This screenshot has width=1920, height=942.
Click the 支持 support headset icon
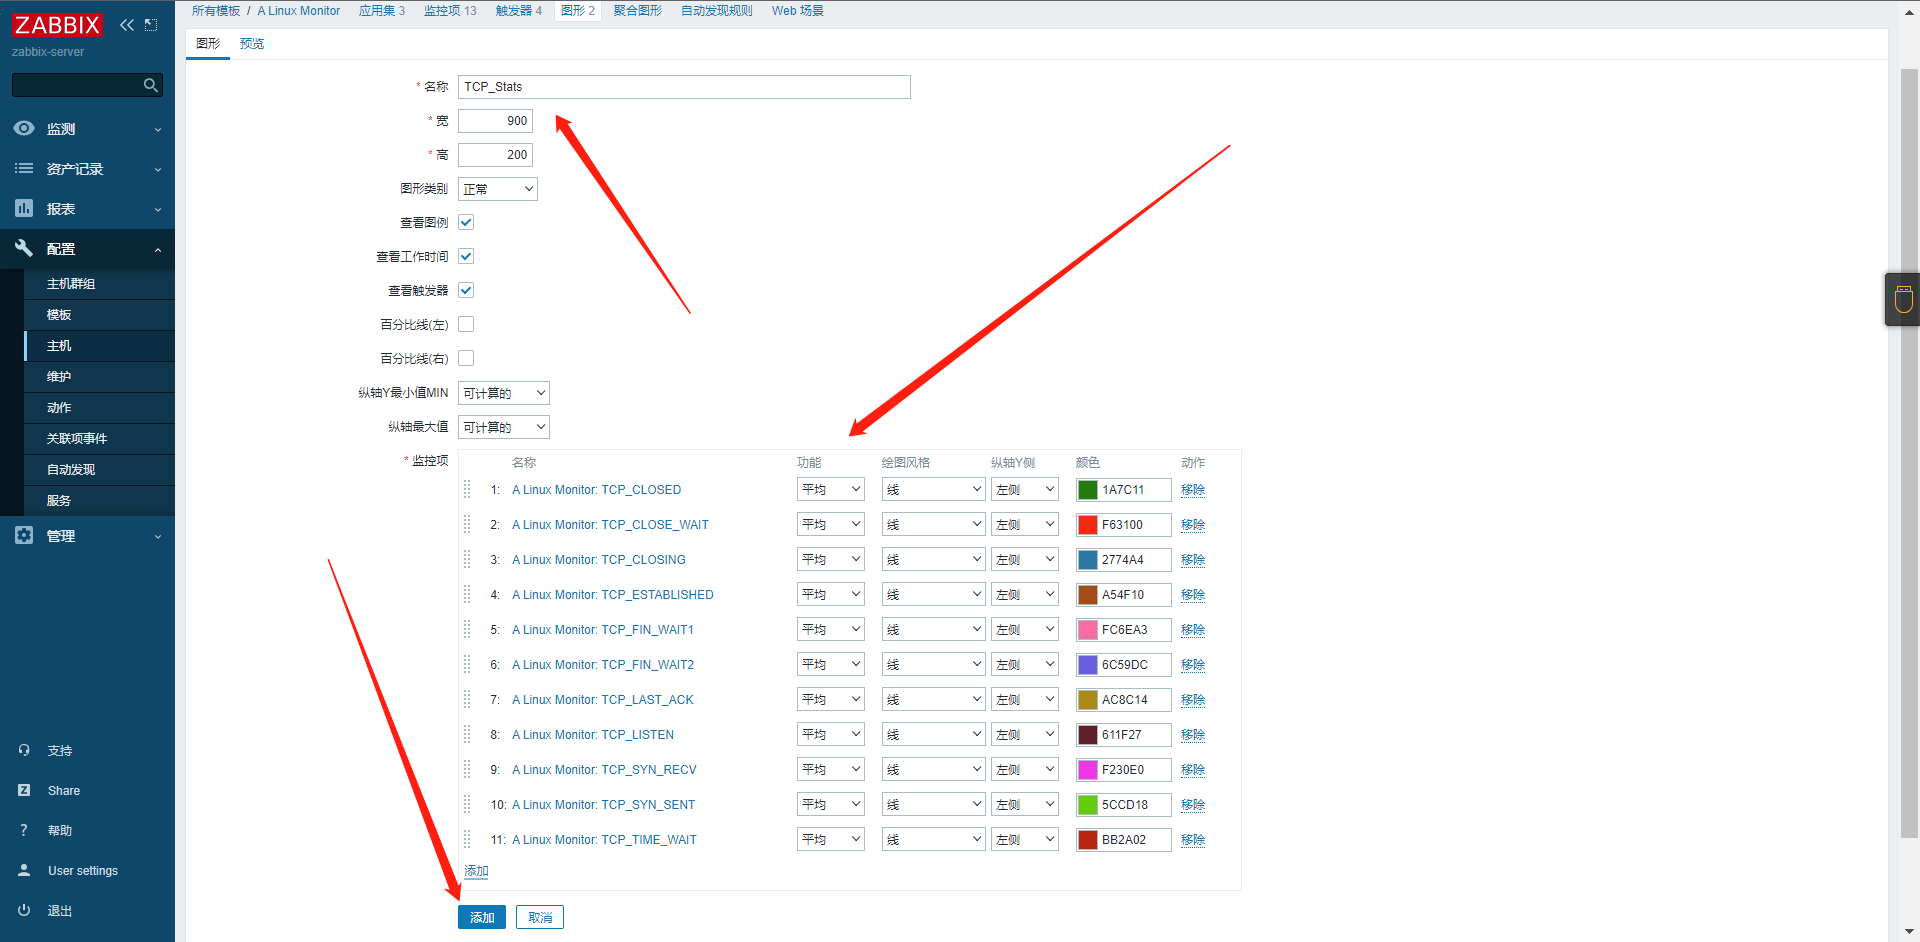point(24,750)
